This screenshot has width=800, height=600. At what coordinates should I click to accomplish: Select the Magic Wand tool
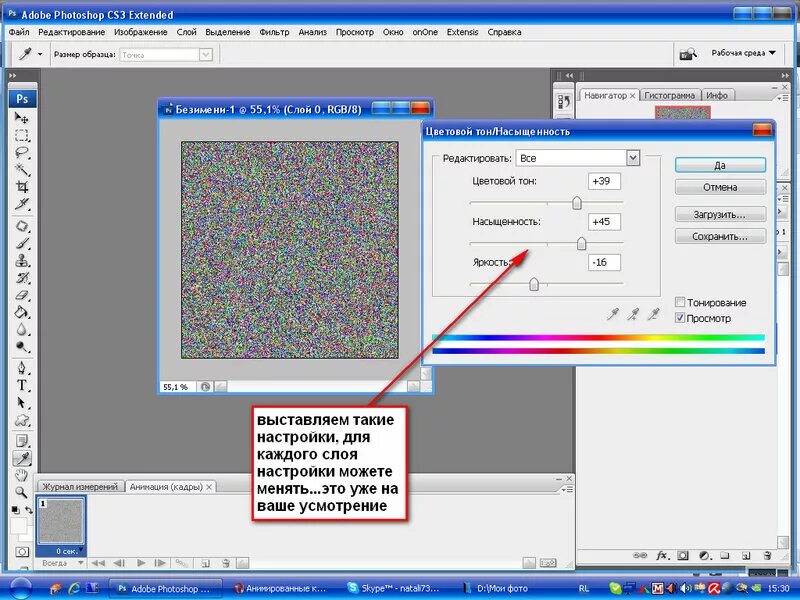click(21, 169)
